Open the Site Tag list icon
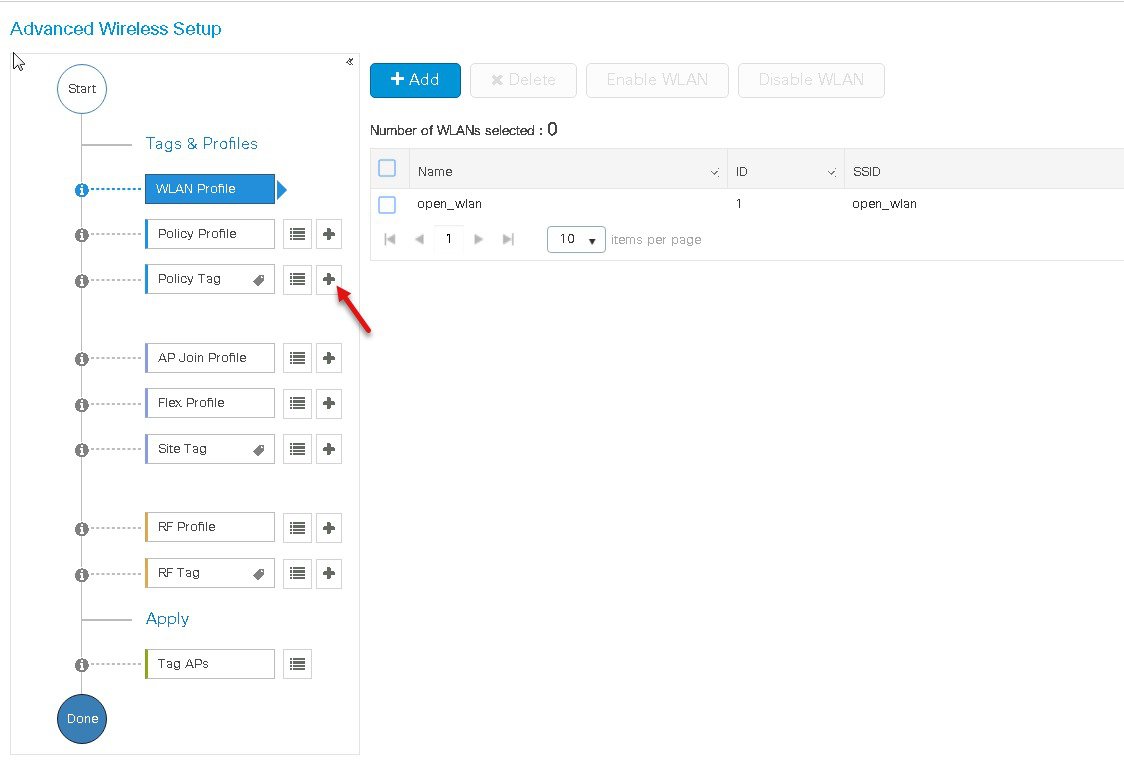The width and height of the screenshot is (1124, 766). [x=297, y=449]
